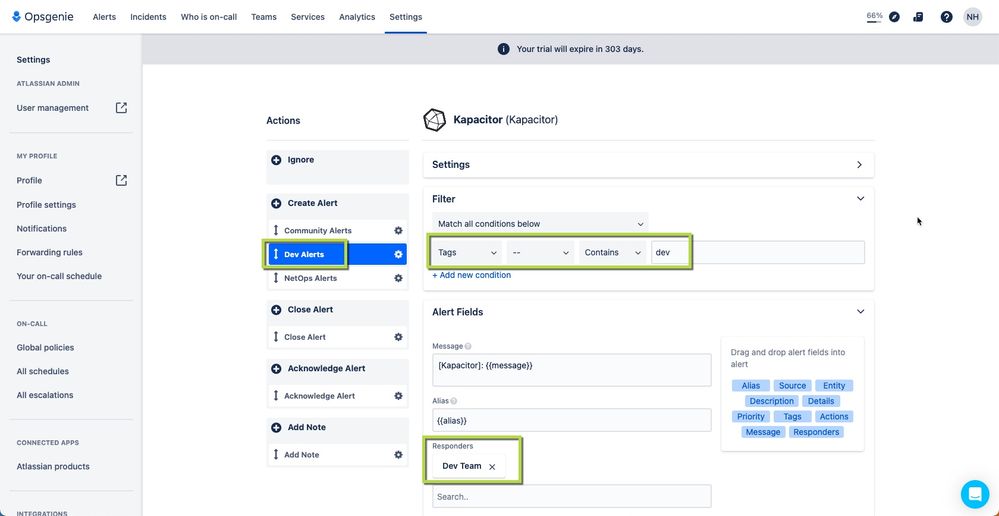Click plus icon next to Add Note heading
The image size is (999, 516).
[276, 427]
